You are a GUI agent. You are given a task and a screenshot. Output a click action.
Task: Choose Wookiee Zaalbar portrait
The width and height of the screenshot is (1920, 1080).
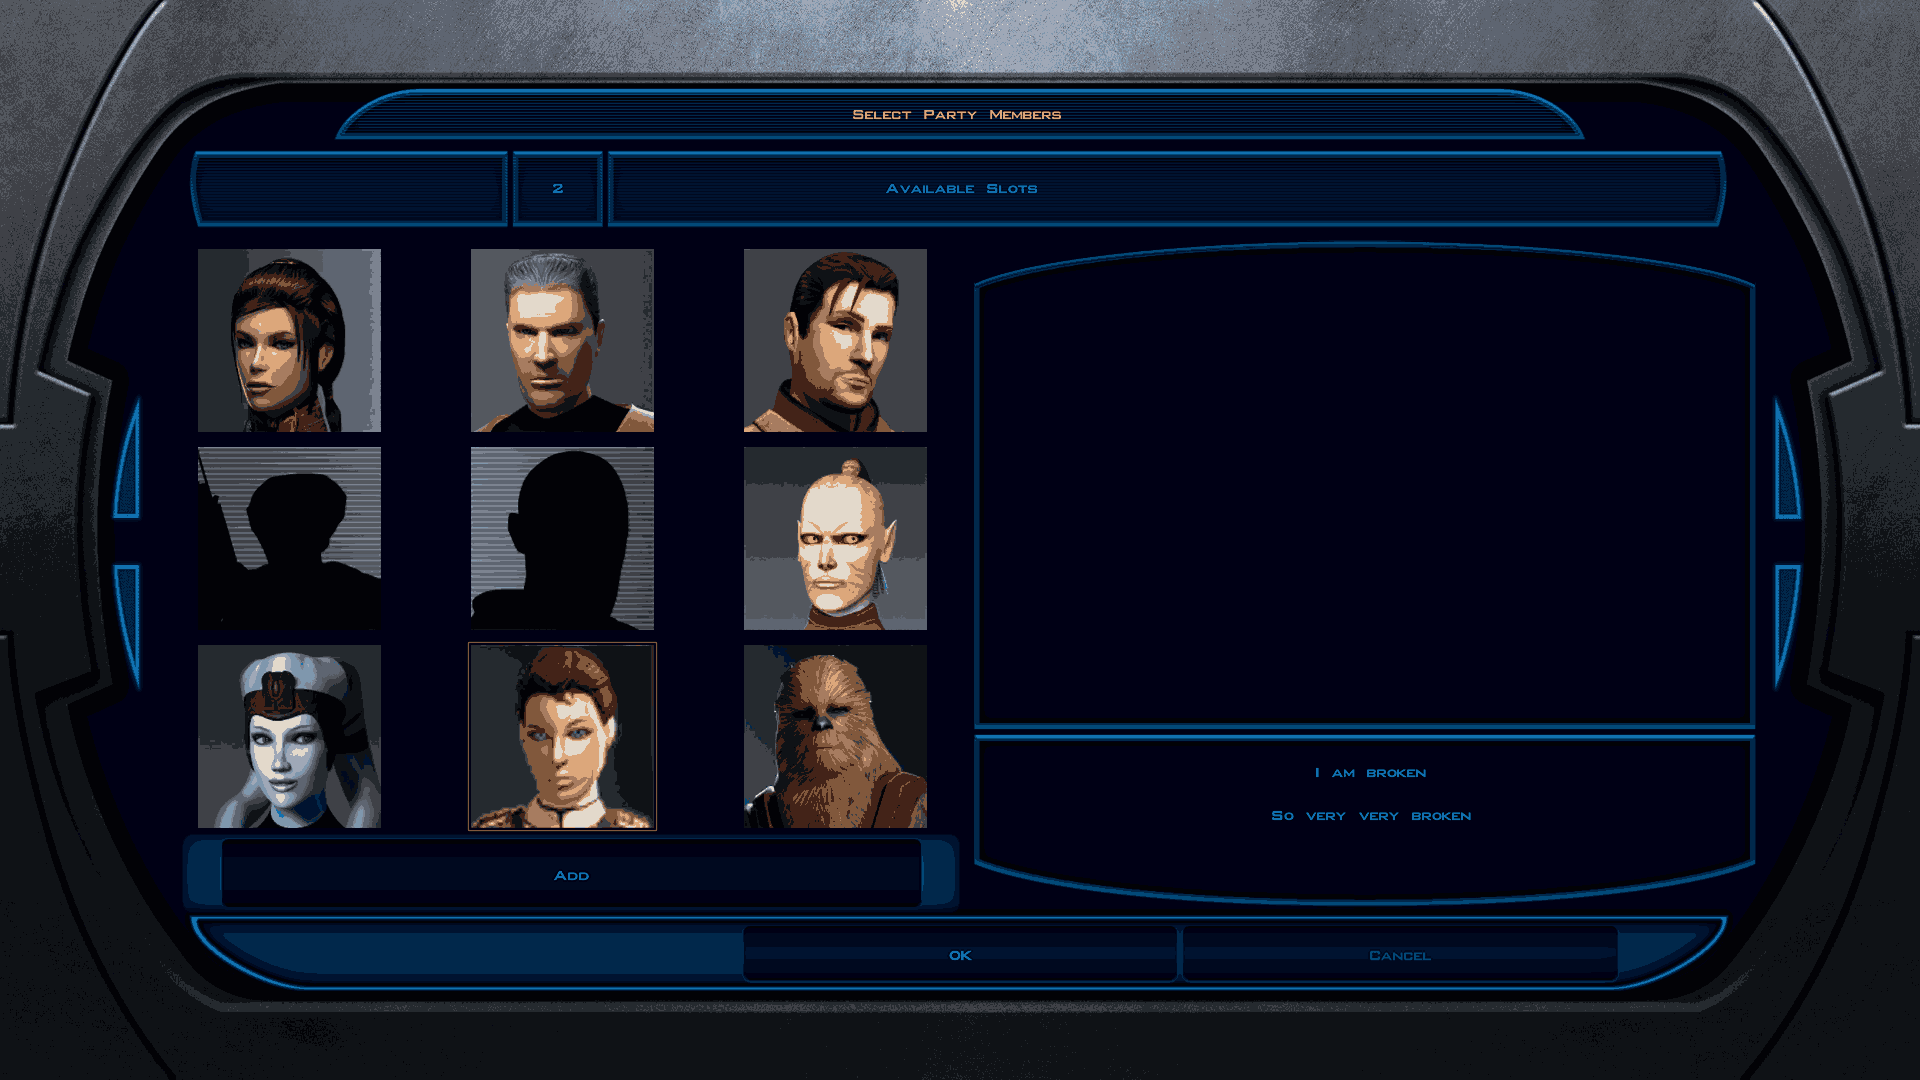click(835, 736)
